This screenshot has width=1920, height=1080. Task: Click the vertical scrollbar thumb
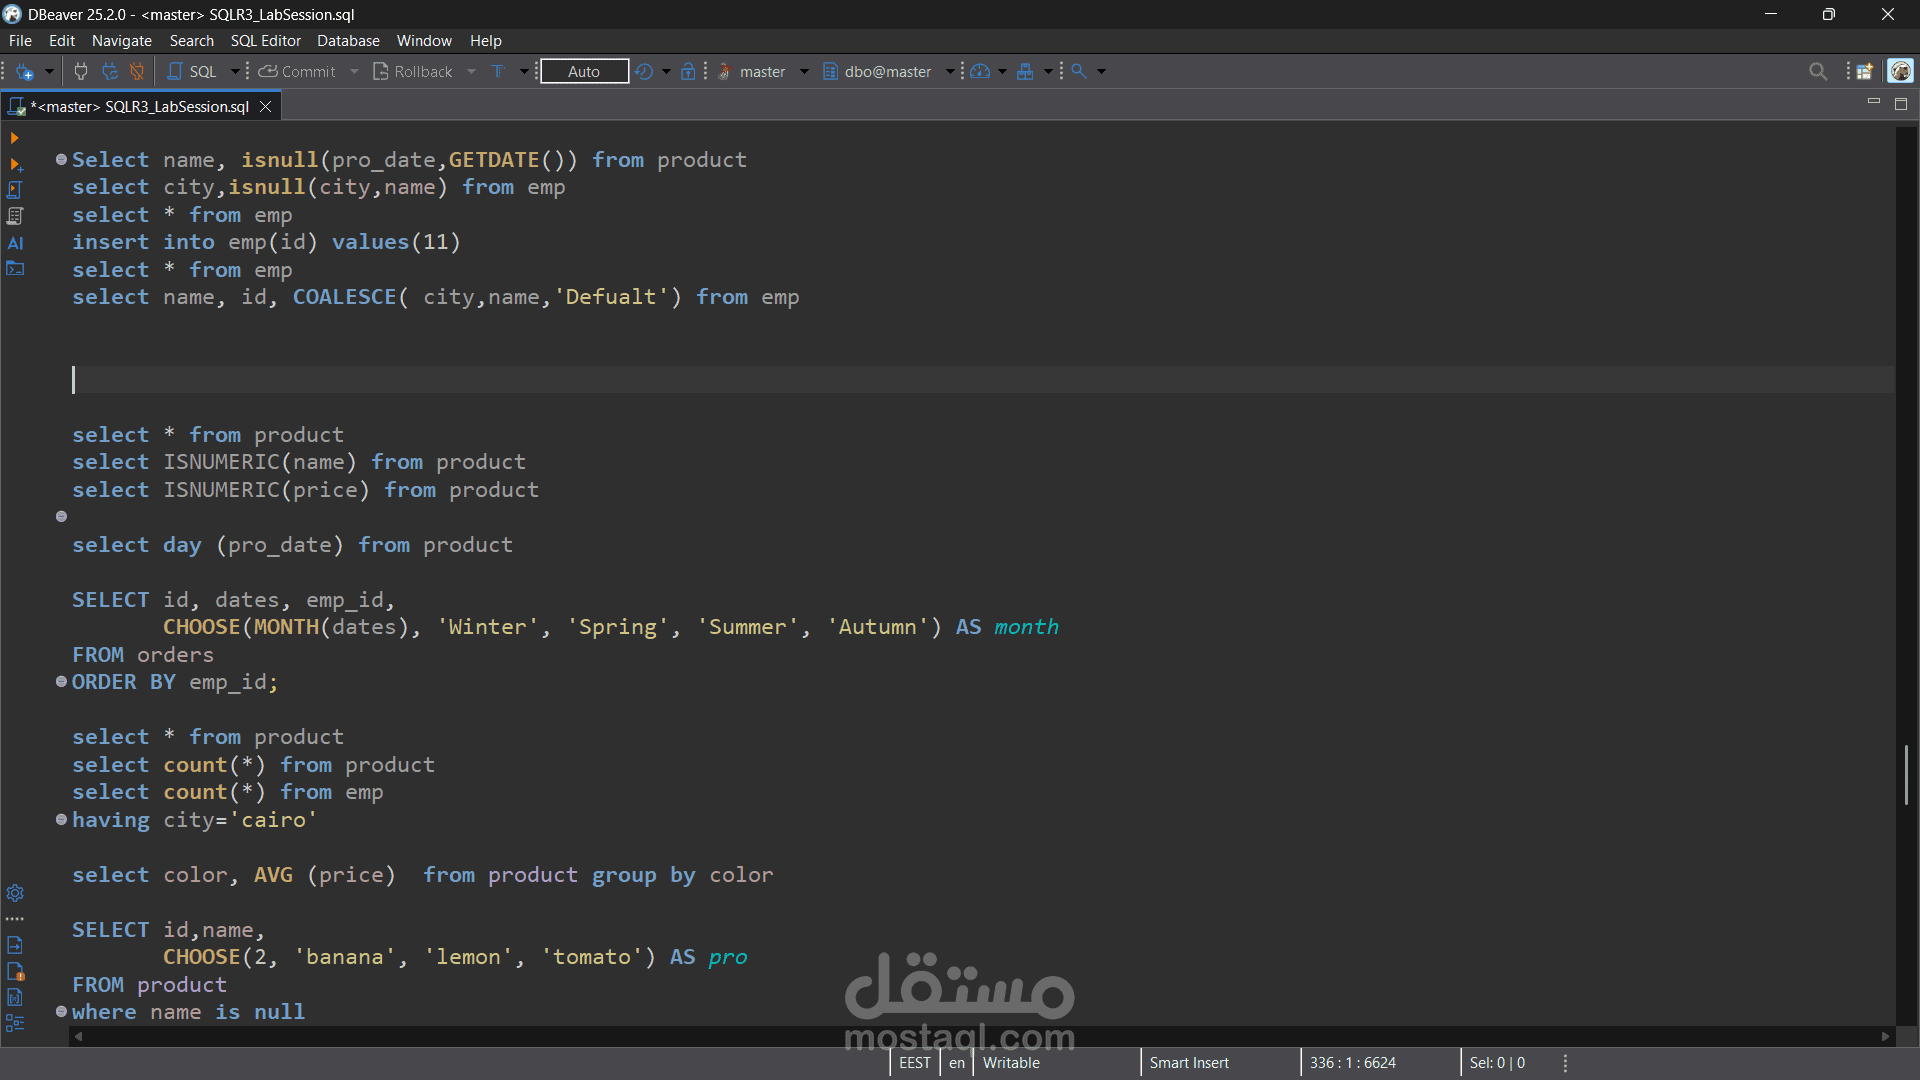click(x=1907, y=774)
